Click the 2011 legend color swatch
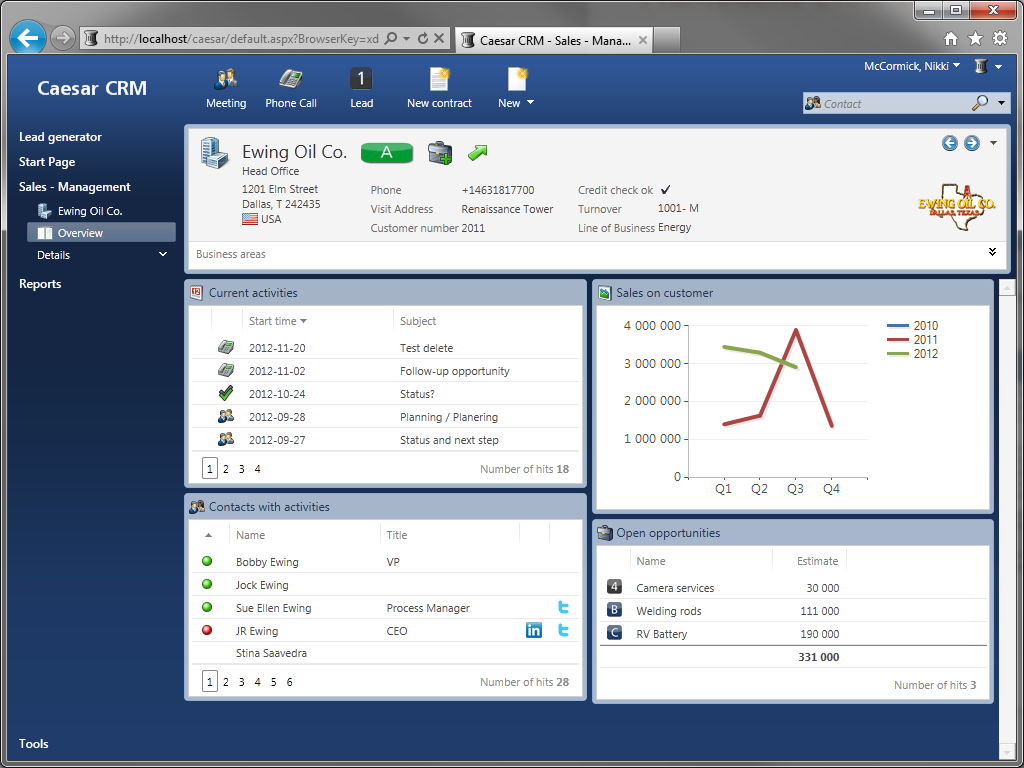Screen dimensions: 1024x768 point(898,340)
